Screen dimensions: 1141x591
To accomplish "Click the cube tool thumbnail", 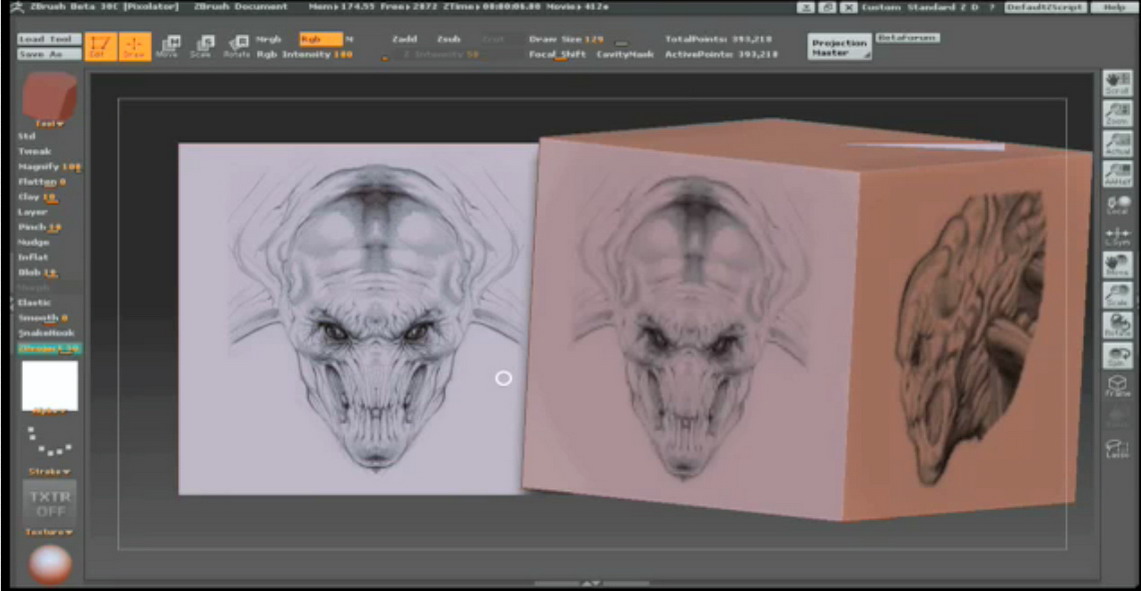I will [49, 96].
